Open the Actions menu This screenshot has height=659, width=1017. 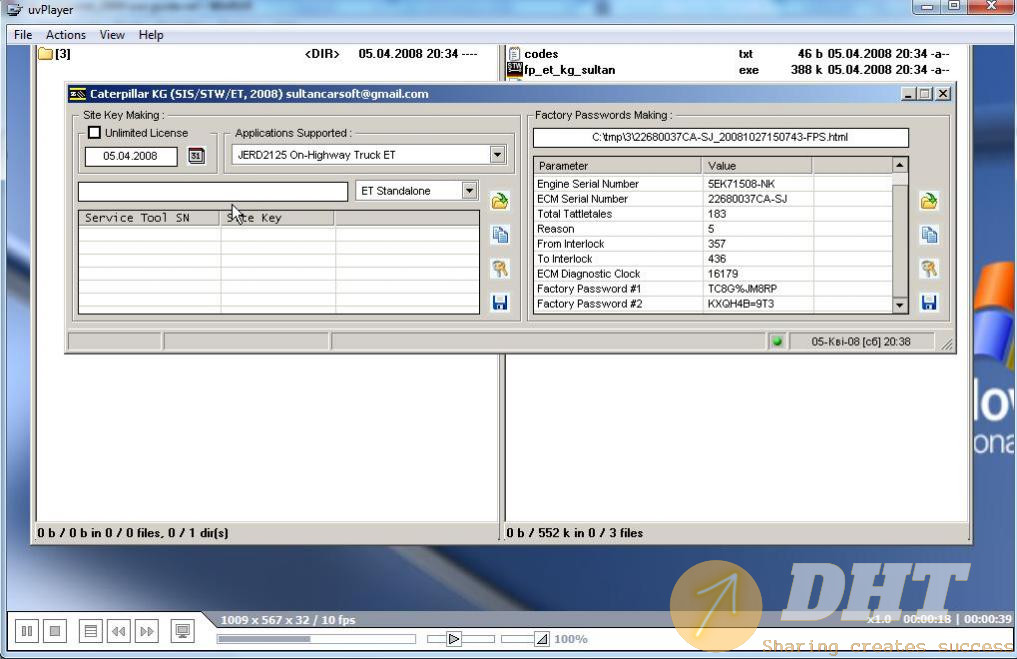tap(66, 34)
